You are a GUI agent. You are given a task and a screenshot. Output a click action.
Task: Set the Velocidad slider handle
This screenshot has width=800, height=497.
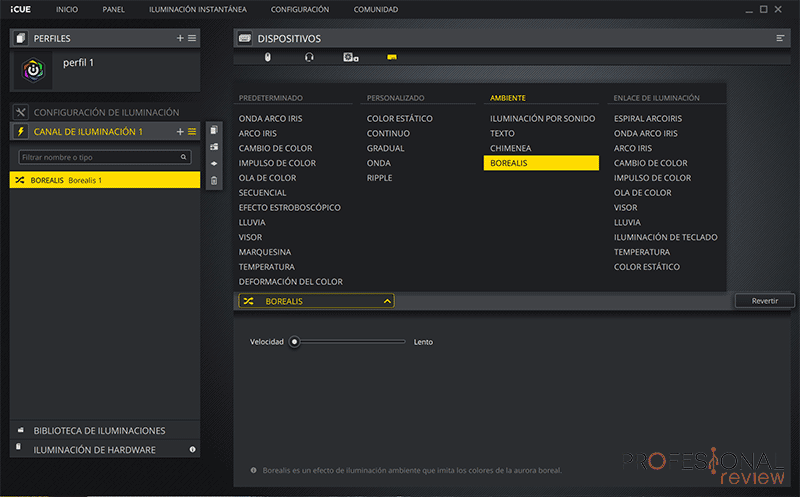(x=294, y=342)
